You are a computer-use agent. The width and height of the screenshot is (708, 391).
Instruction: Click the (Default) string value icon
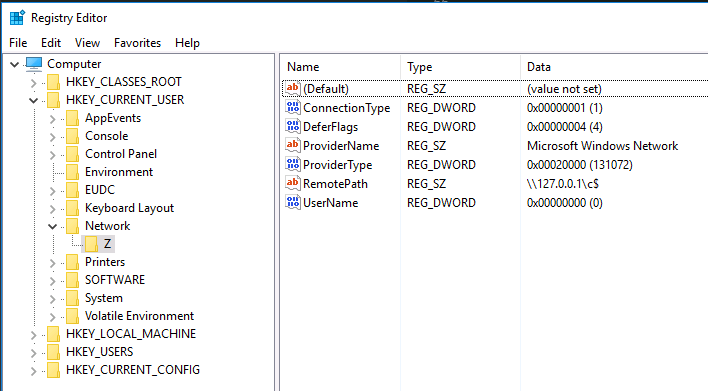pyautogui.click(x=293, y=88)
